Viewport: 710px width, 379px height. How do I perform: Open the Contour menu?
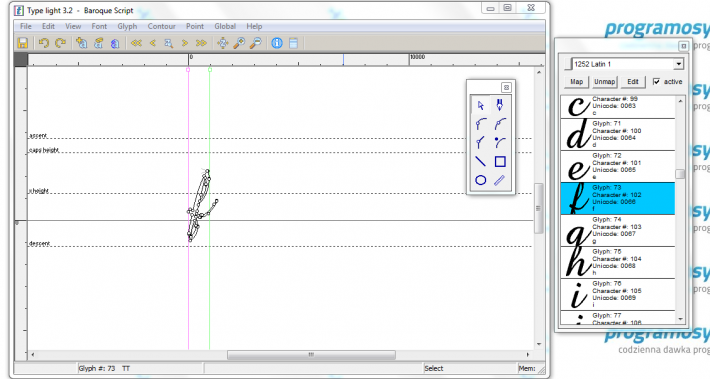tap(161, 26)
